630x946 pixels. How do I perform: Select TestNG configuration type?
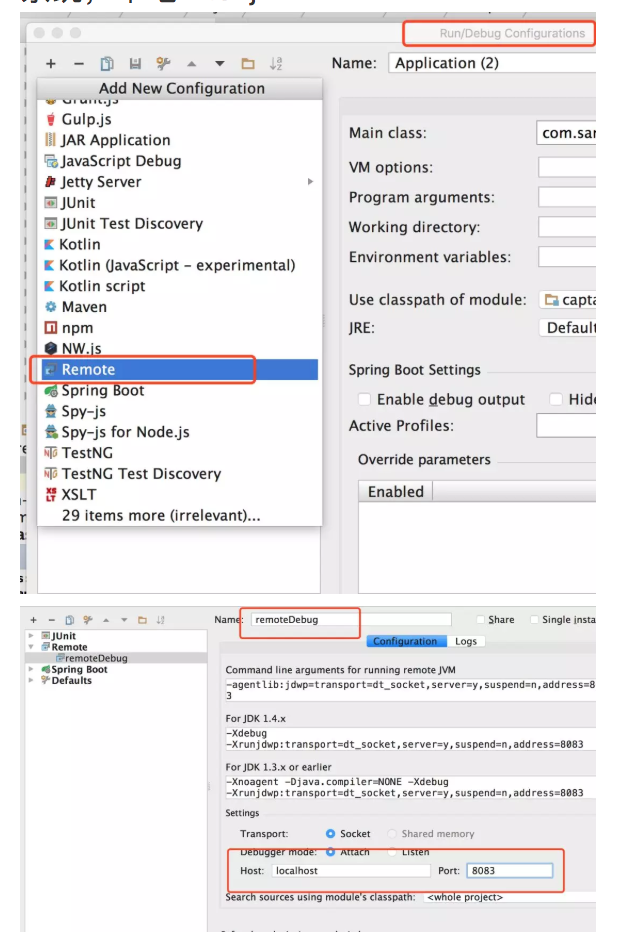tap(180, 453)
